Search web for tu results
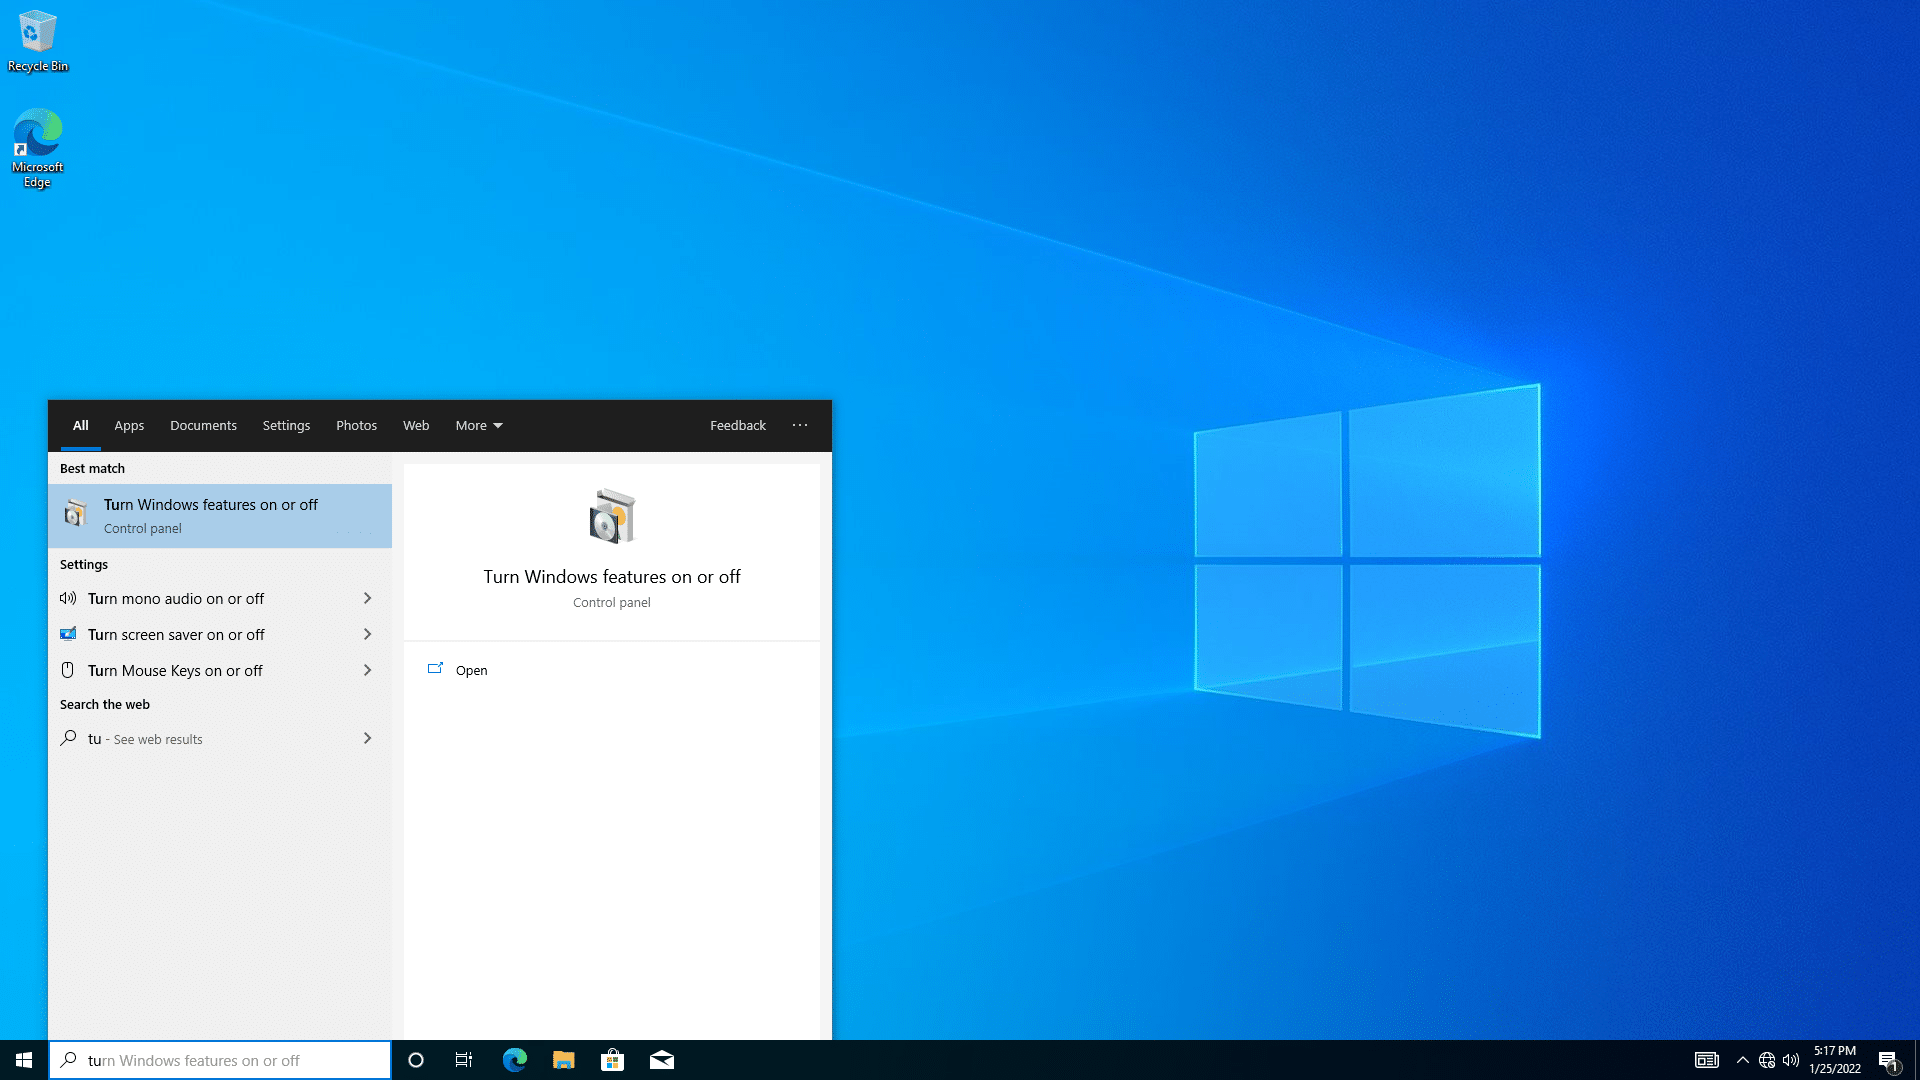The height and width of the screenshot is (1080, 1920). (220, 737)
